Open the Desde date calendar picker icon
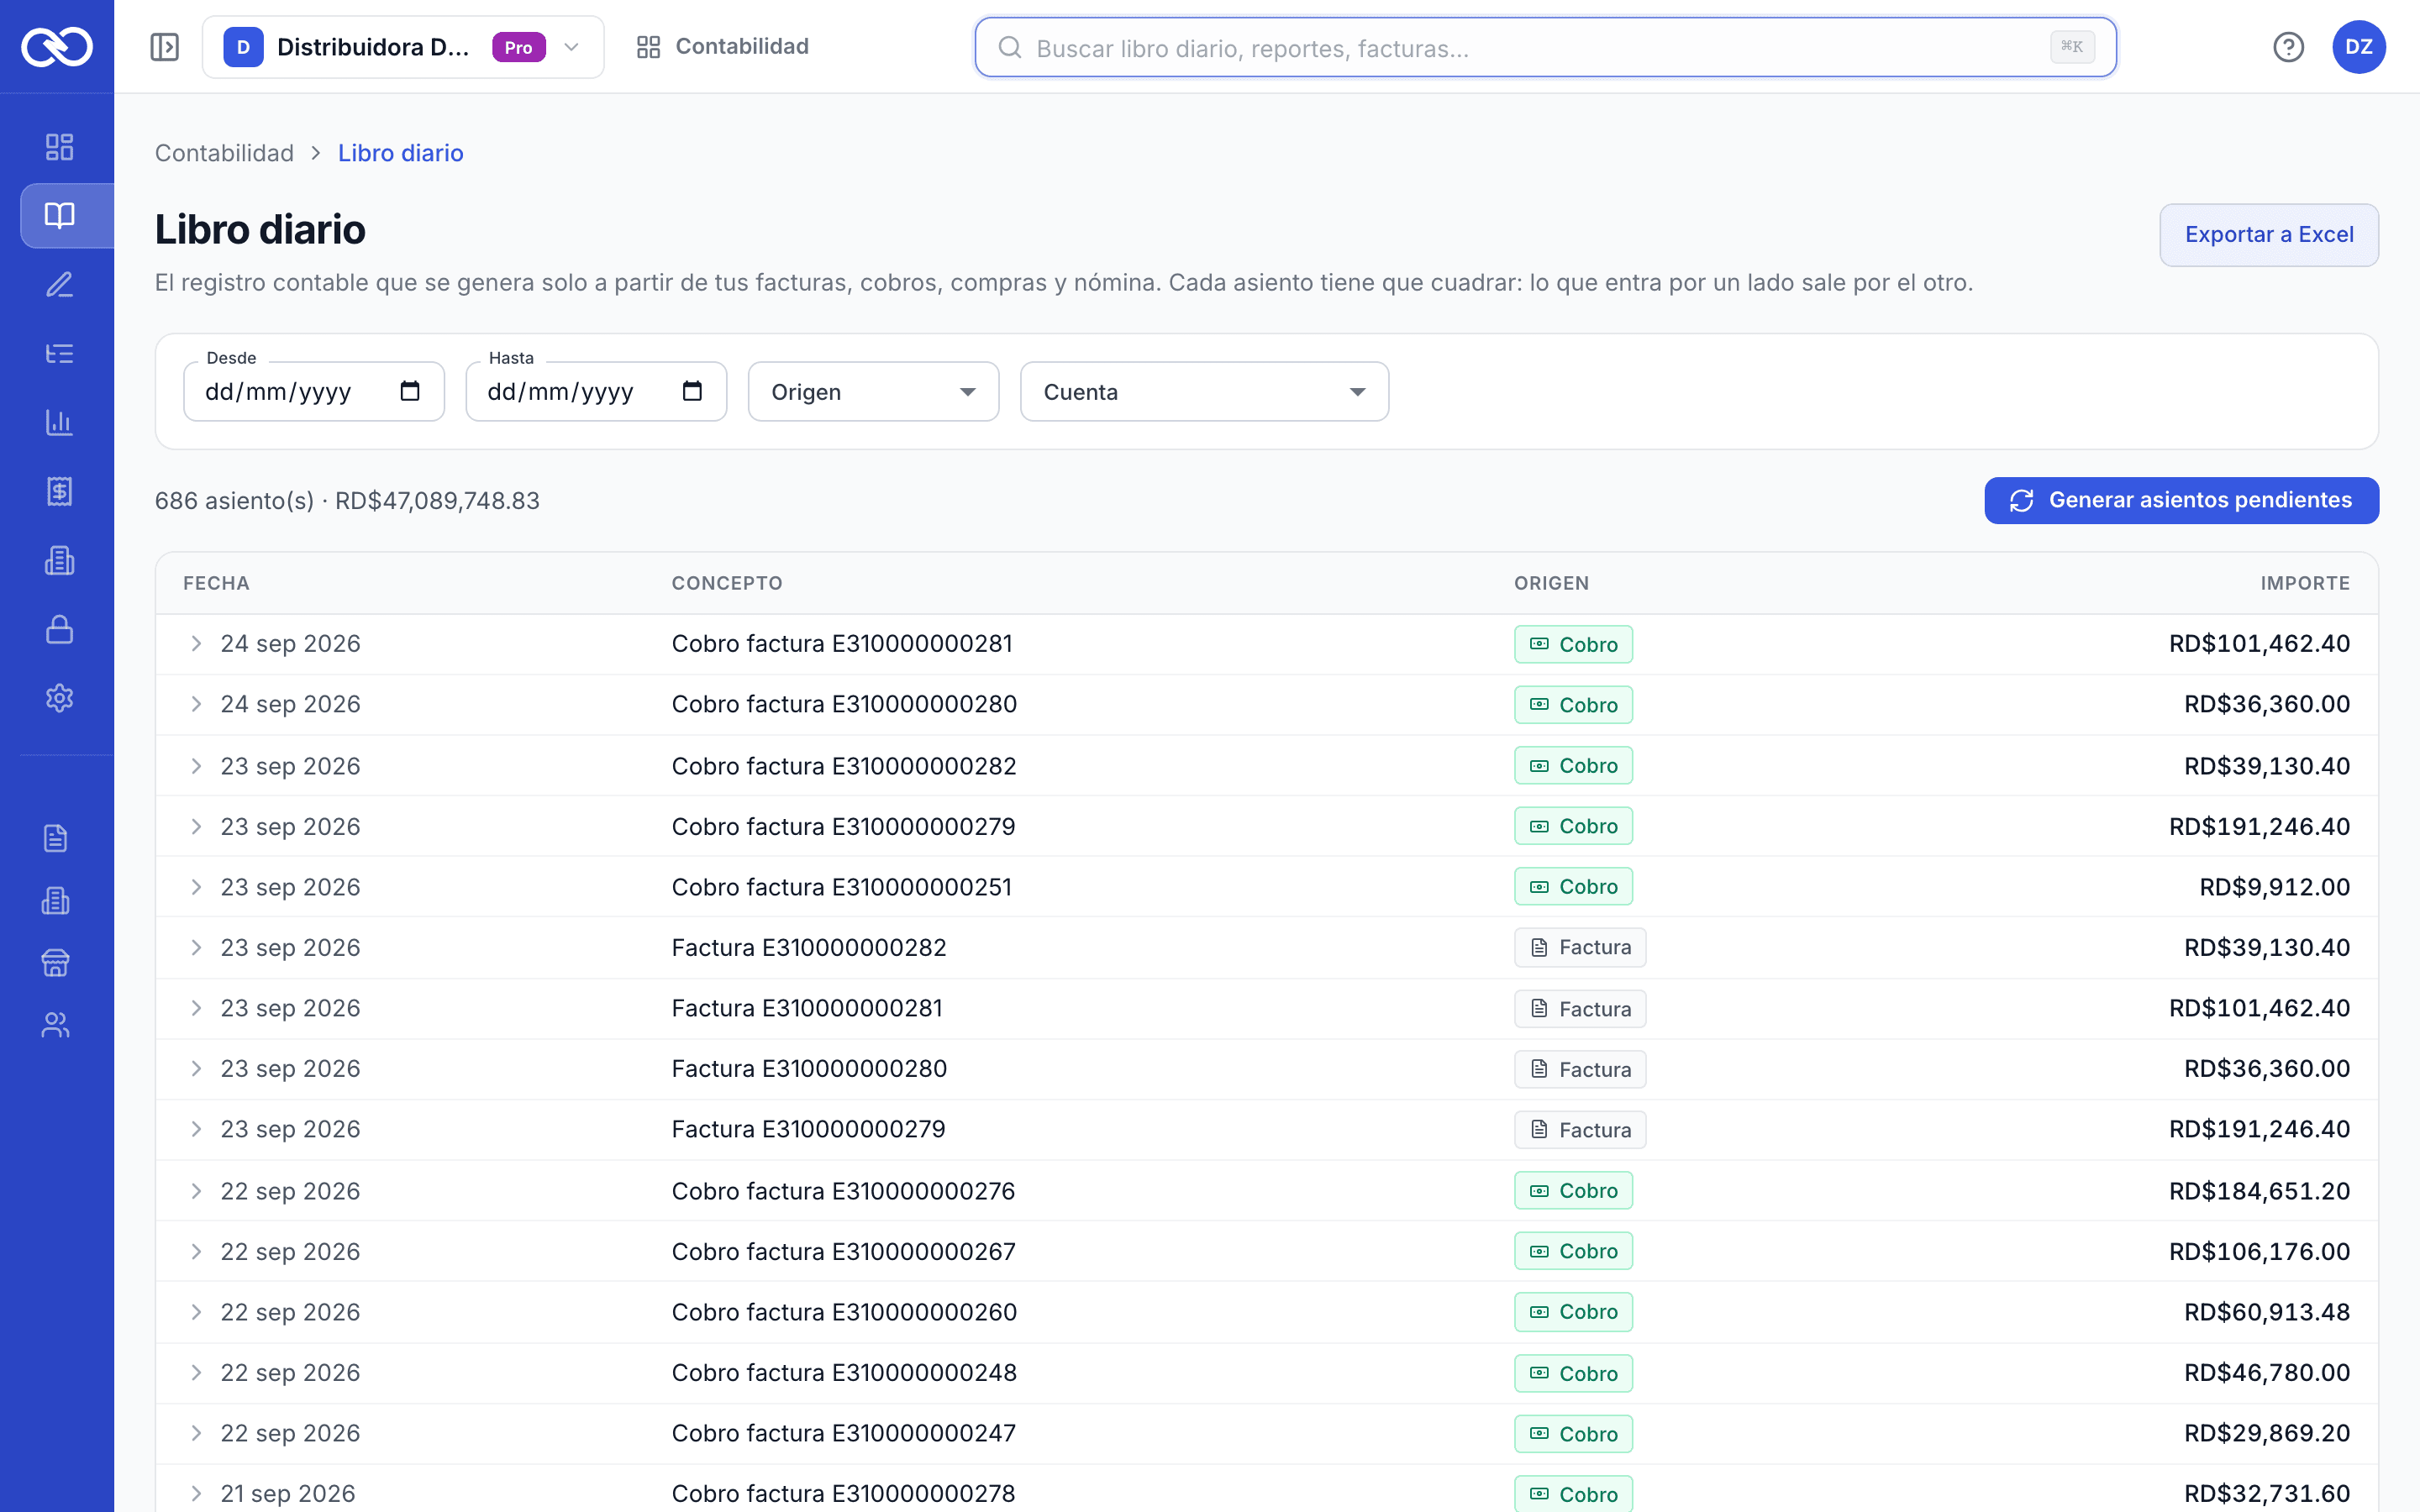This screenshot has width=2420, height=1512. (410, 391)
